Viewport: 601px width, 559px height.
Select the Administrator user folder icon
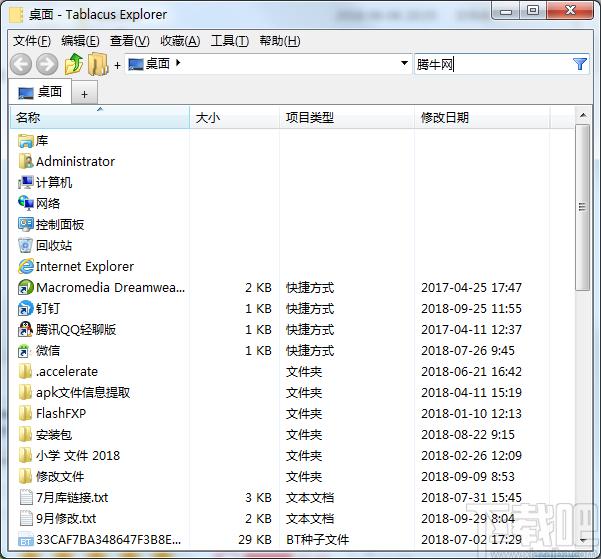(25, 161)
